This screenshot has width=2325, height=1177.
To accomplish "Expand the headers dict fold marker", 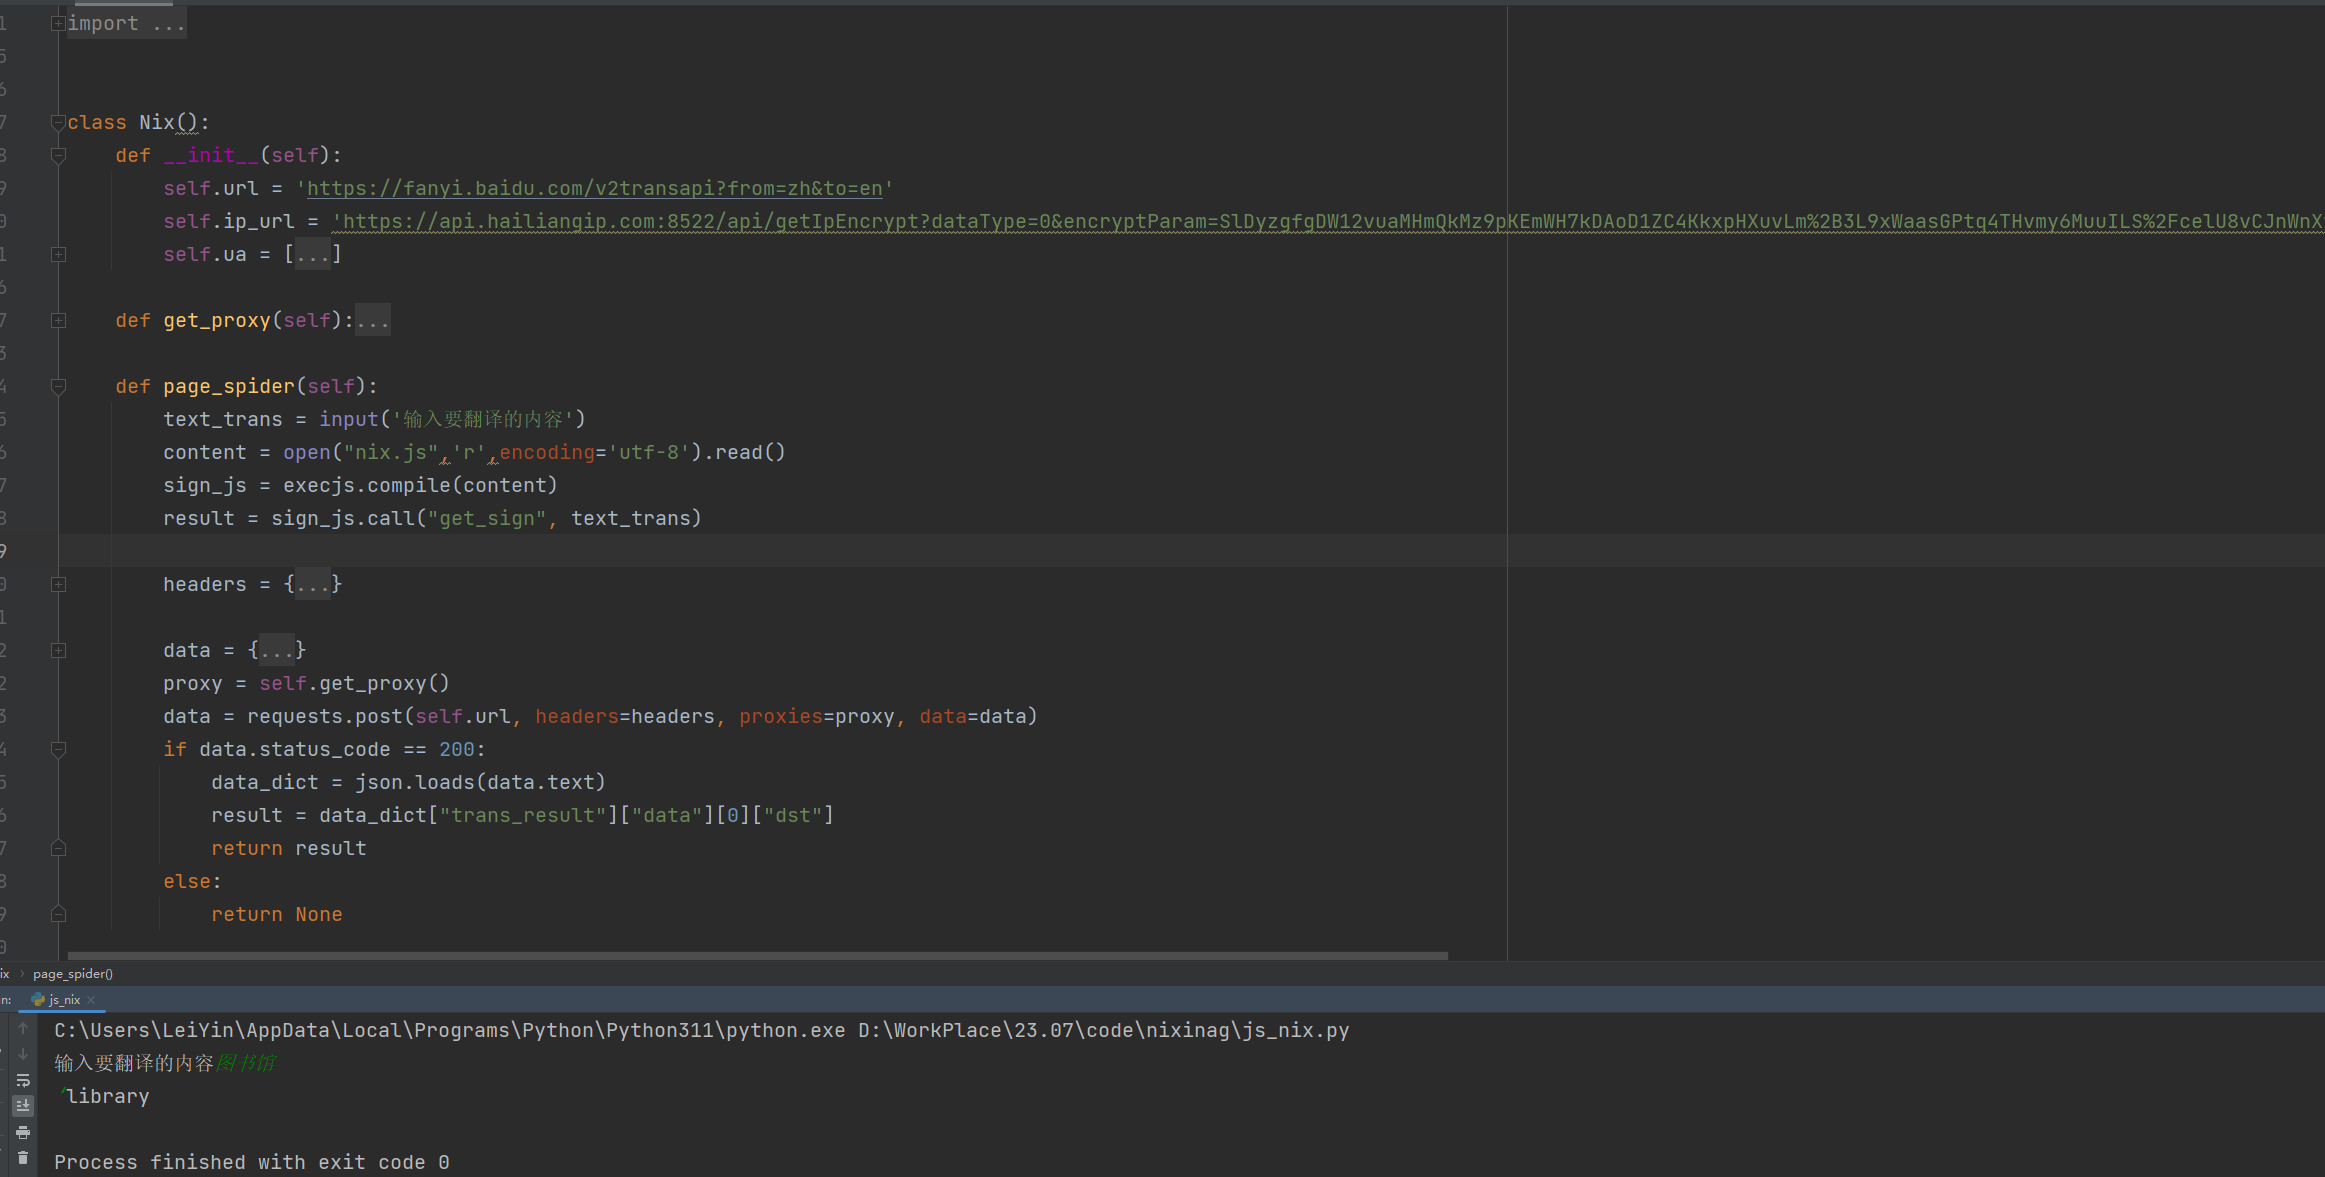I will (58, 584).
